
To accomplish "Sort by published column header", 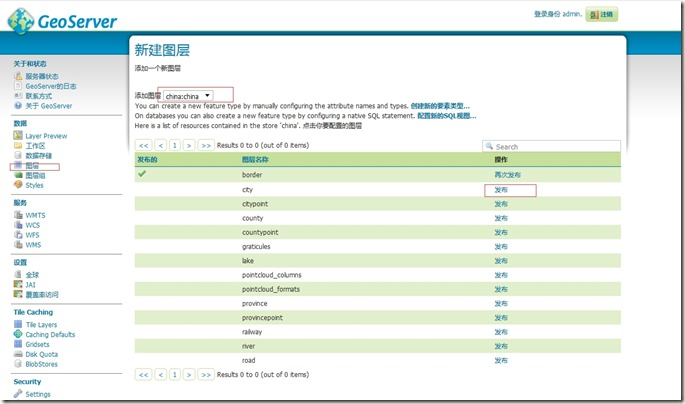I will point(147,159).
